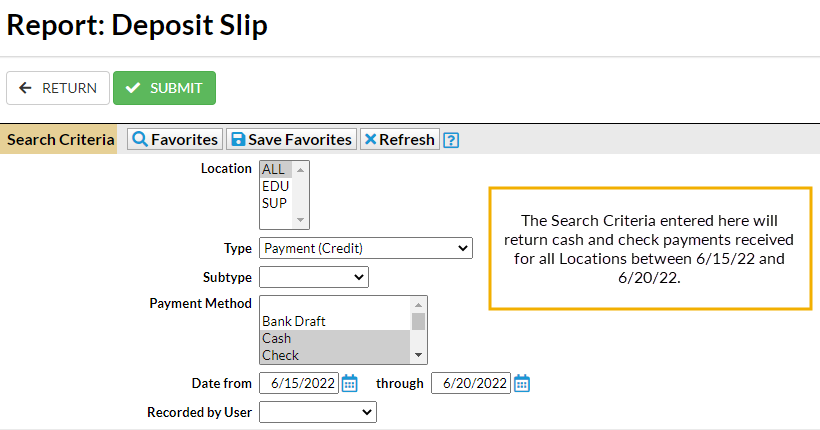Select Cash payment method

(277, 339)
